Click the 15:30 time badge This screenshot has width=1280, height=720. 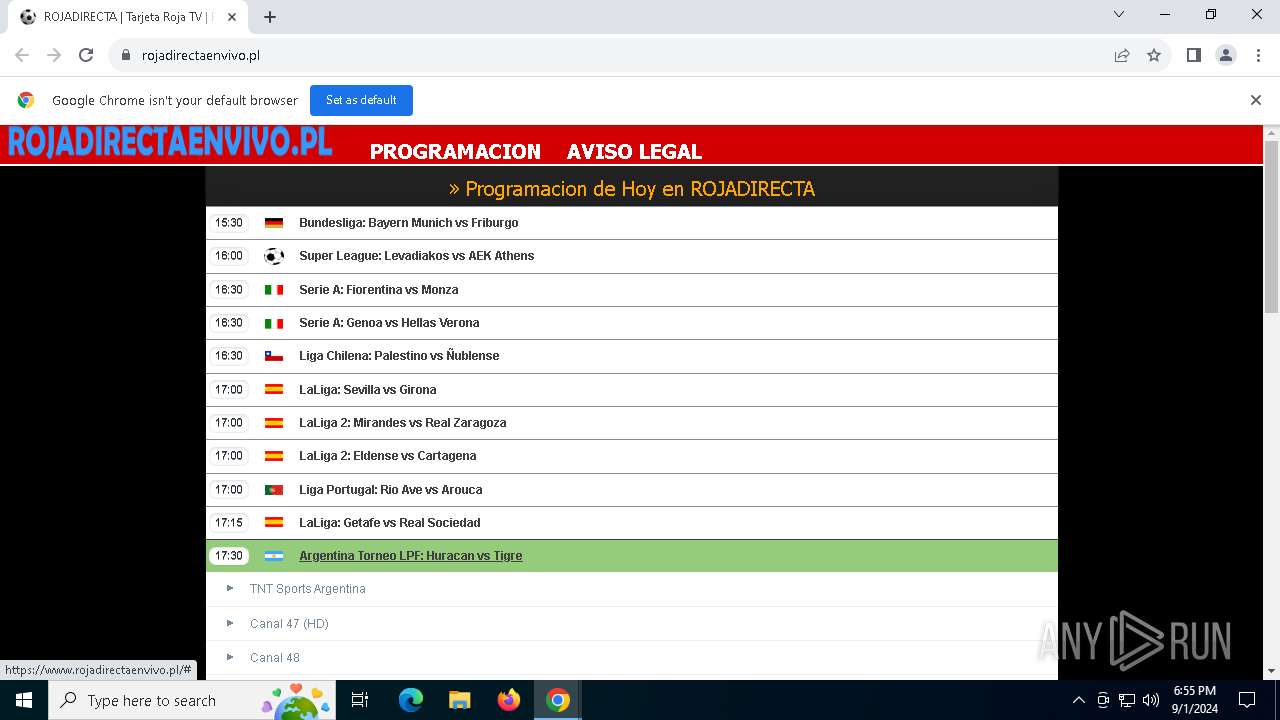[228, 223]
